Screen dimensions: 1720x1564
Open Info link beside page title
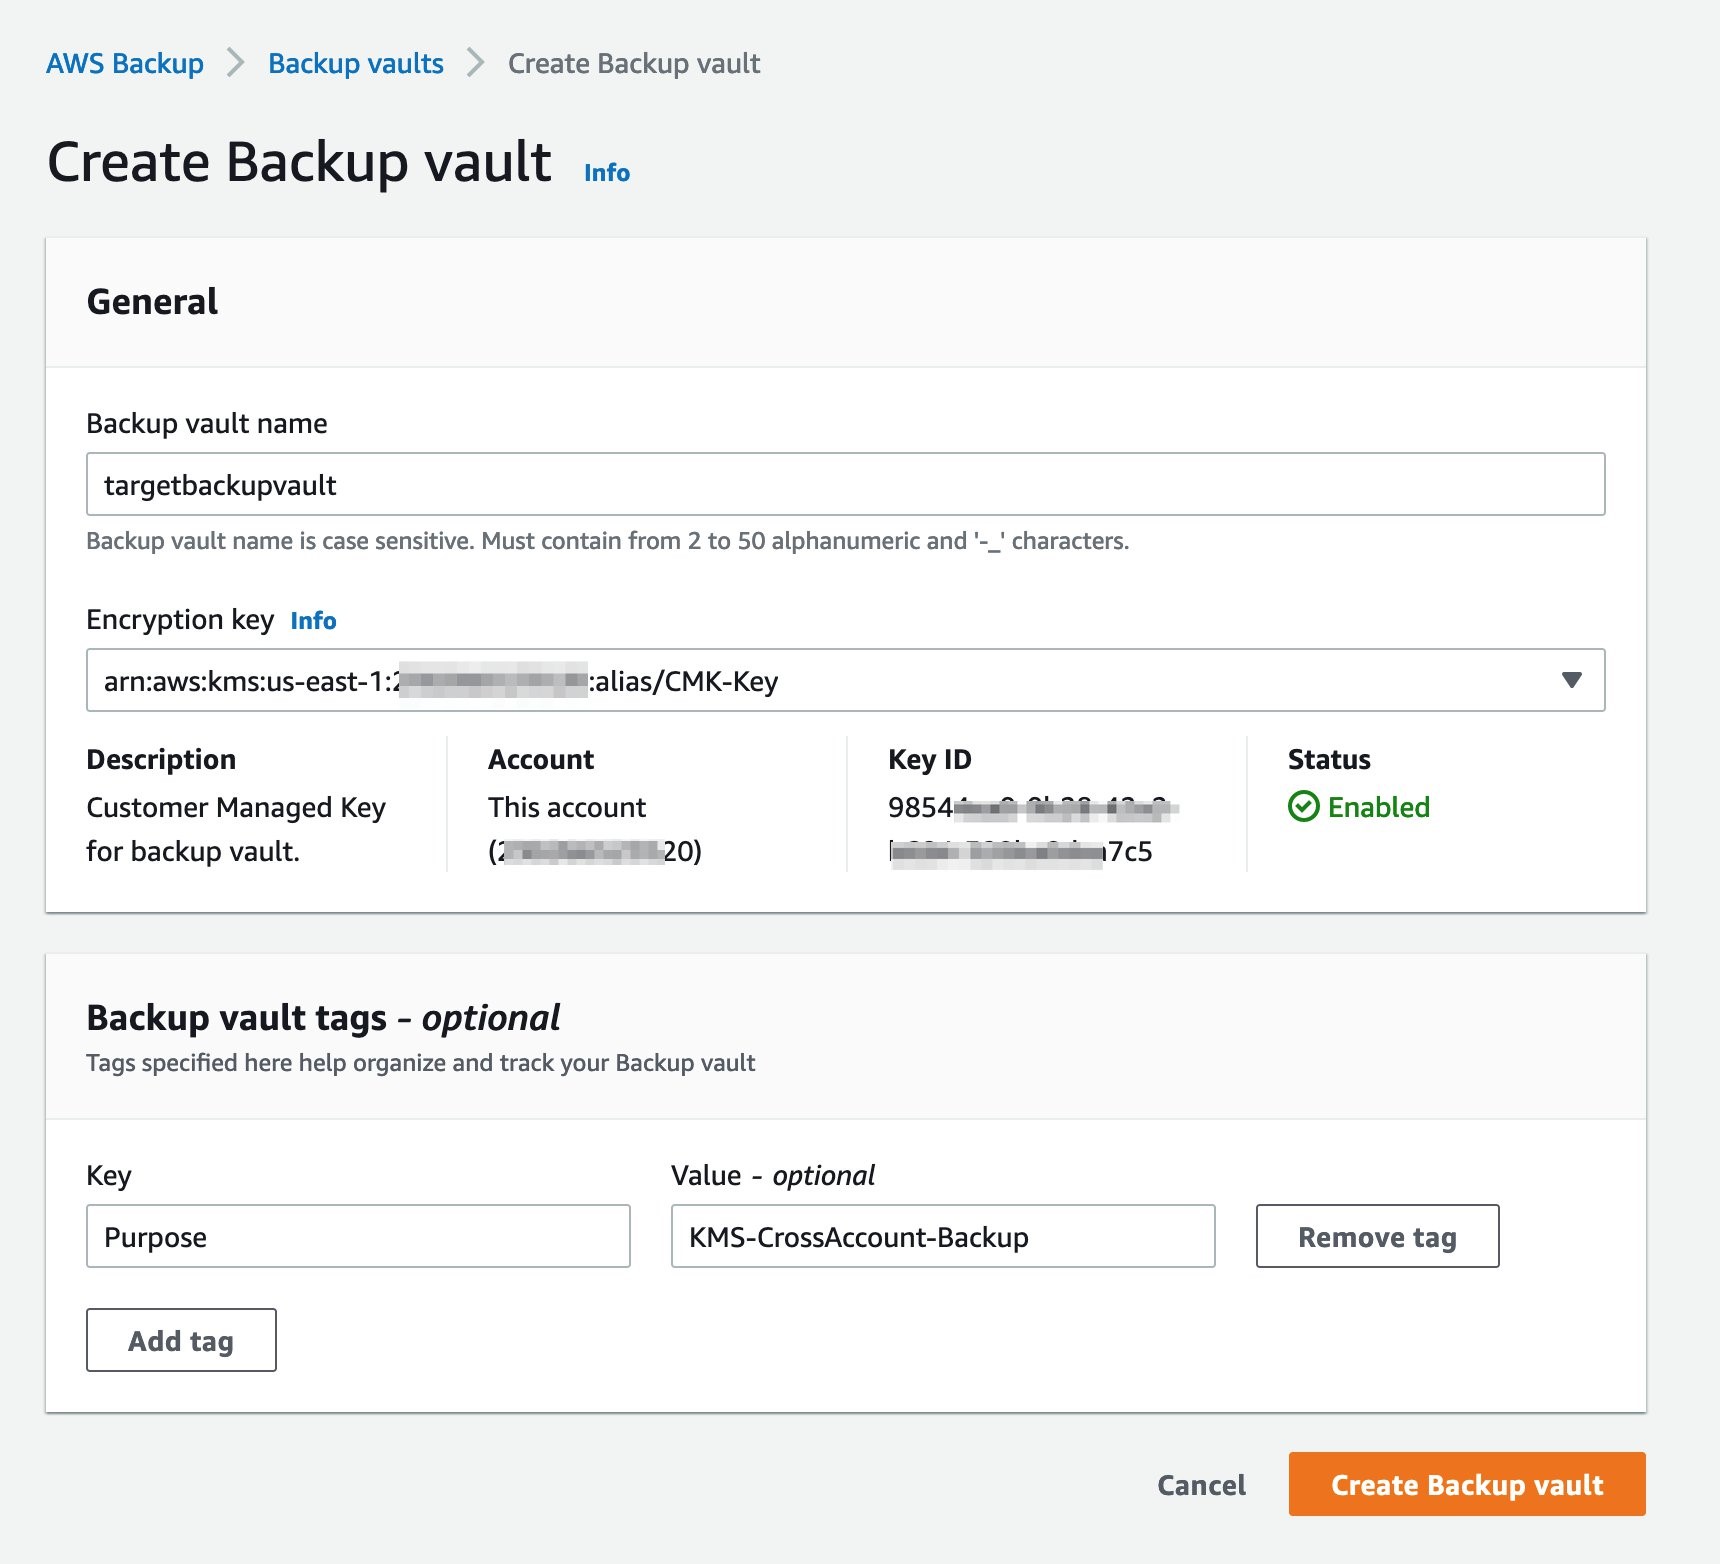pyautogui.click(x=607, y=172)
